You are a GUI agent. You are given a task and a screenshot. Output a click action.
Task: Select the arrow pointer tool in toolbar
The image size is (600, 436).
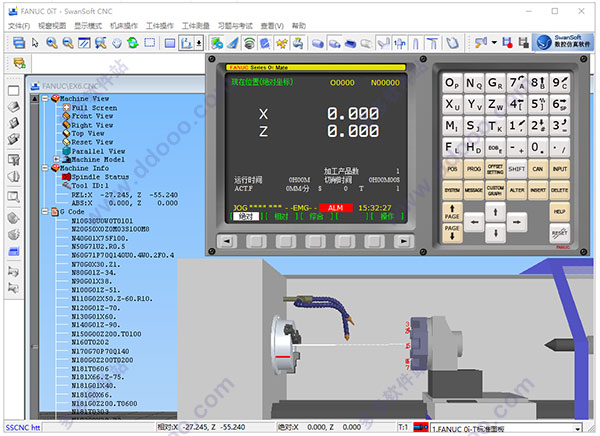(x=35, y=43)
